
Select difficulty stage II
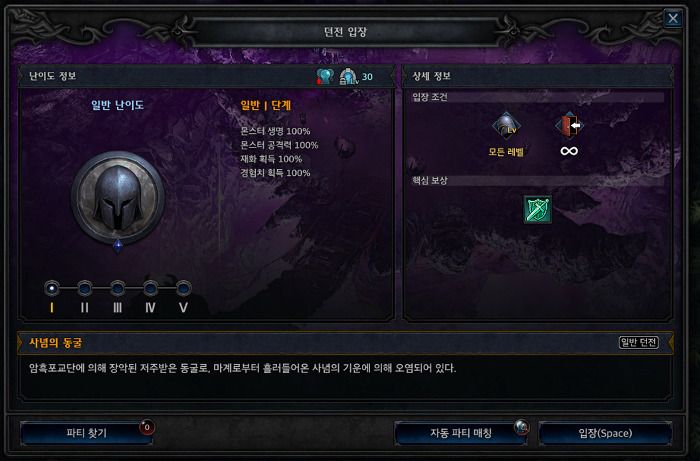click(85, 288)
